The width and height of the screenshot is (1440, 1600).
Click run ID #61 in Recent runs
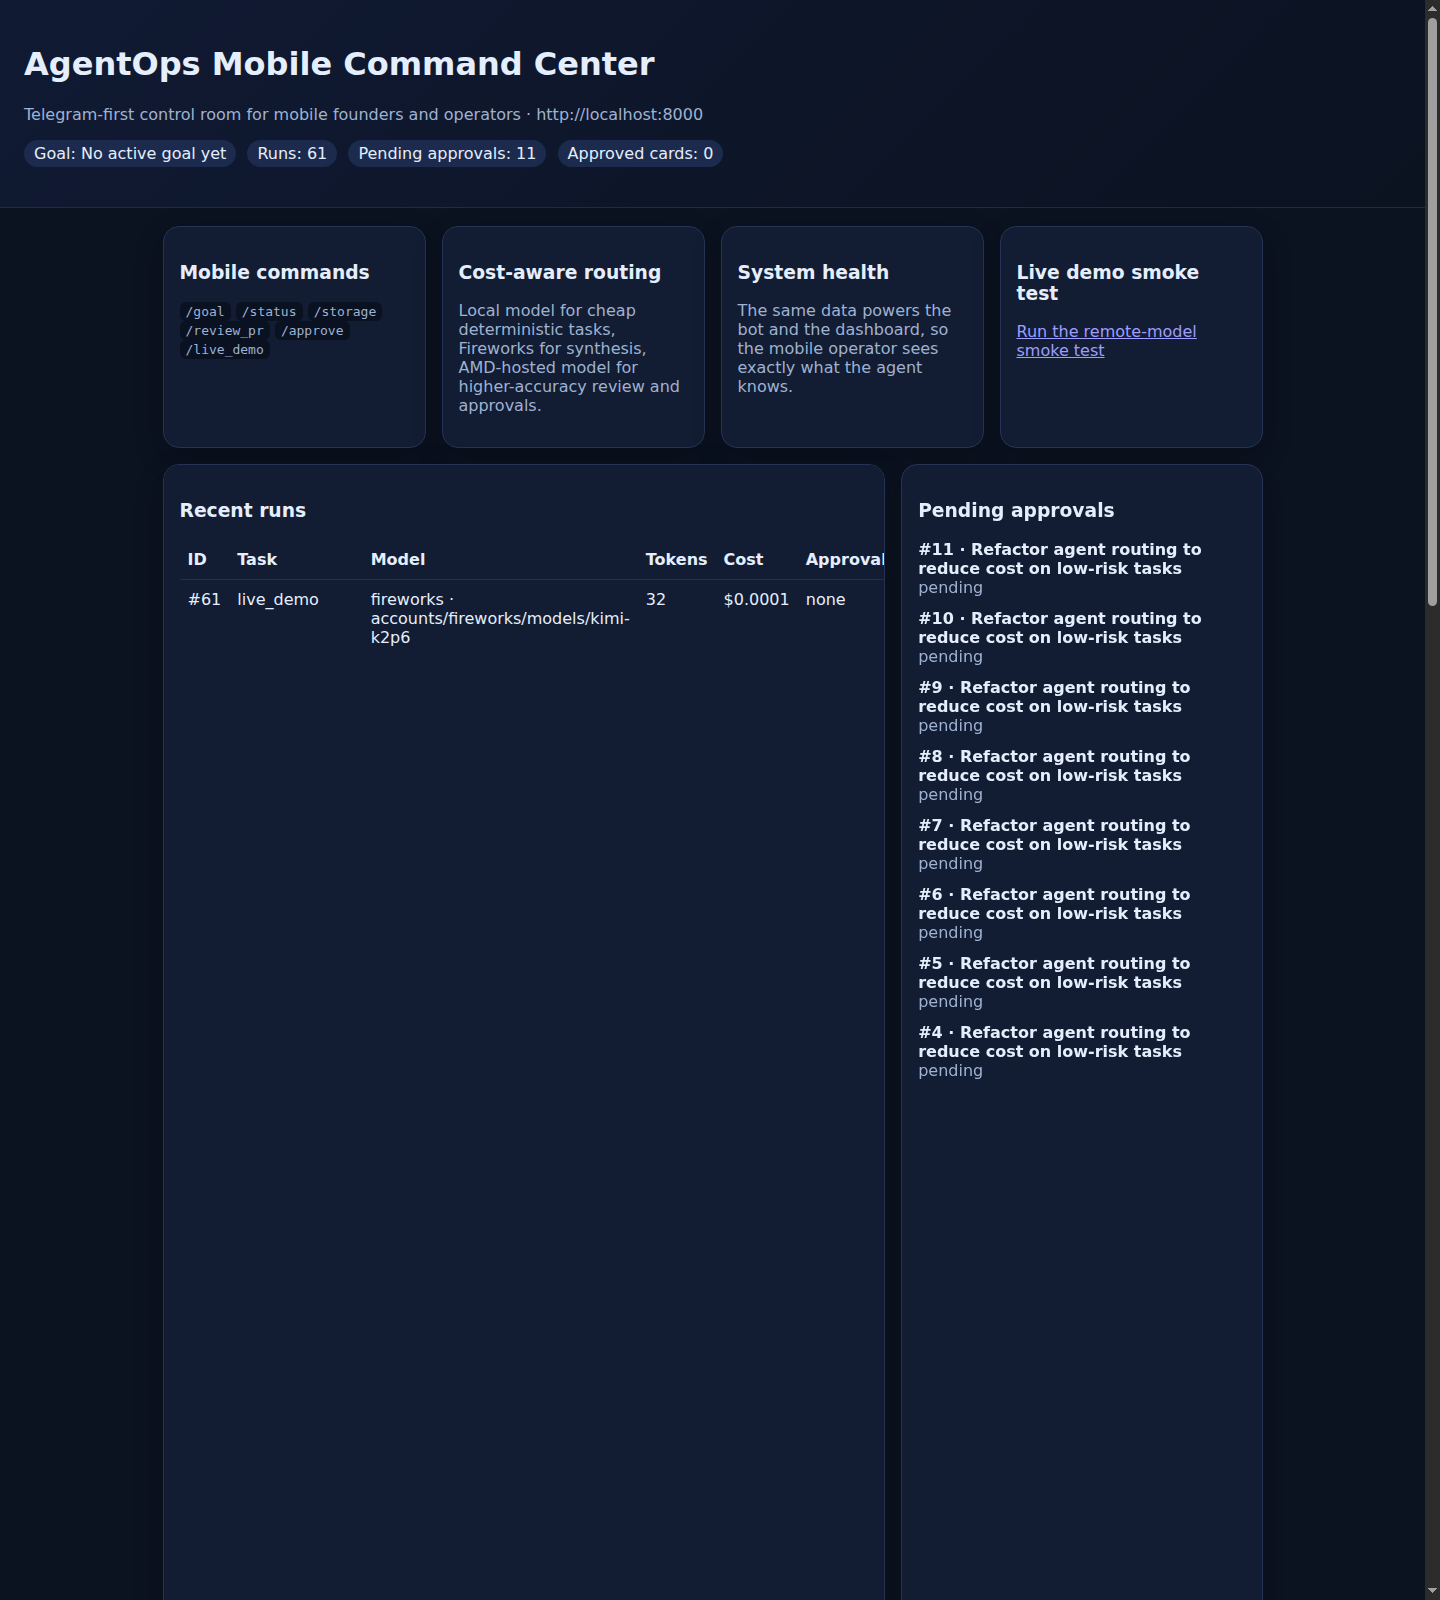pyautogui.click(x=204, y=600)
